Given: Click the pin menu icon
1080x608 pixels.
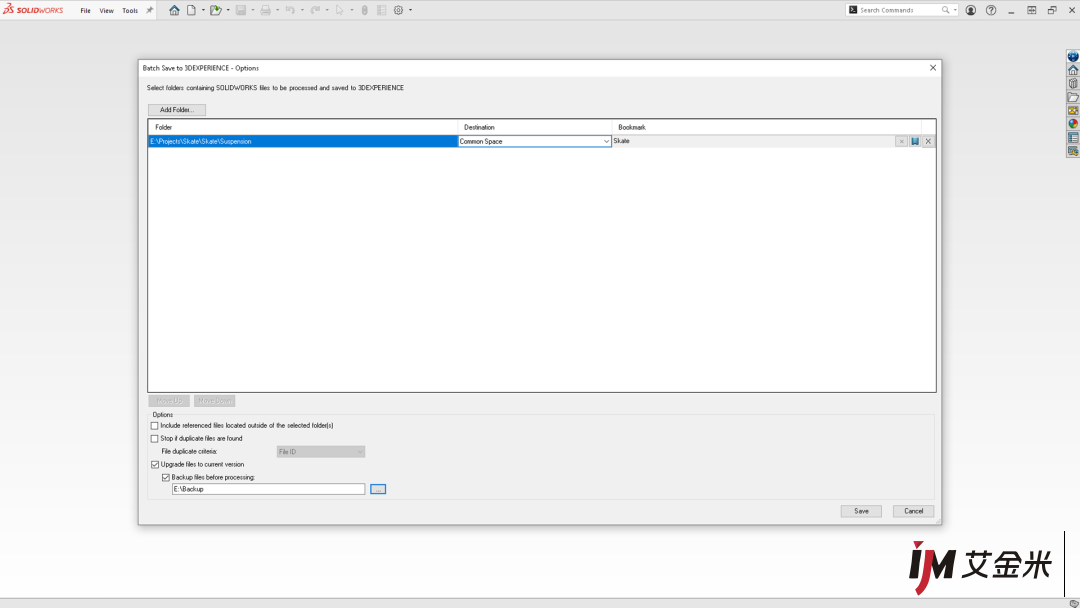Looking at the screenshot, I should pyautogui.click(x=149, y=10).
